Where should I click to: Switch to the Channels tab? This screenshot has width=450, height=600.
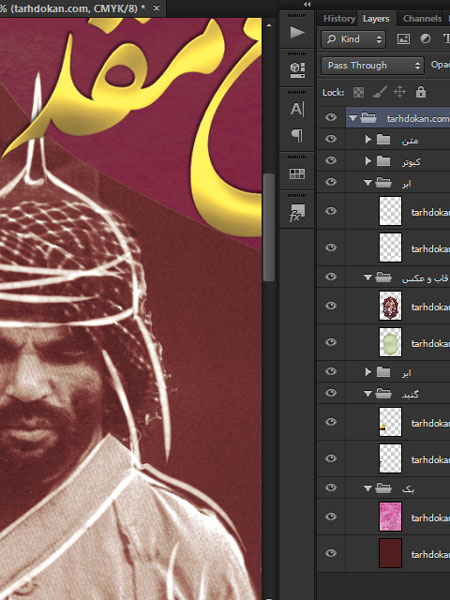422,18
